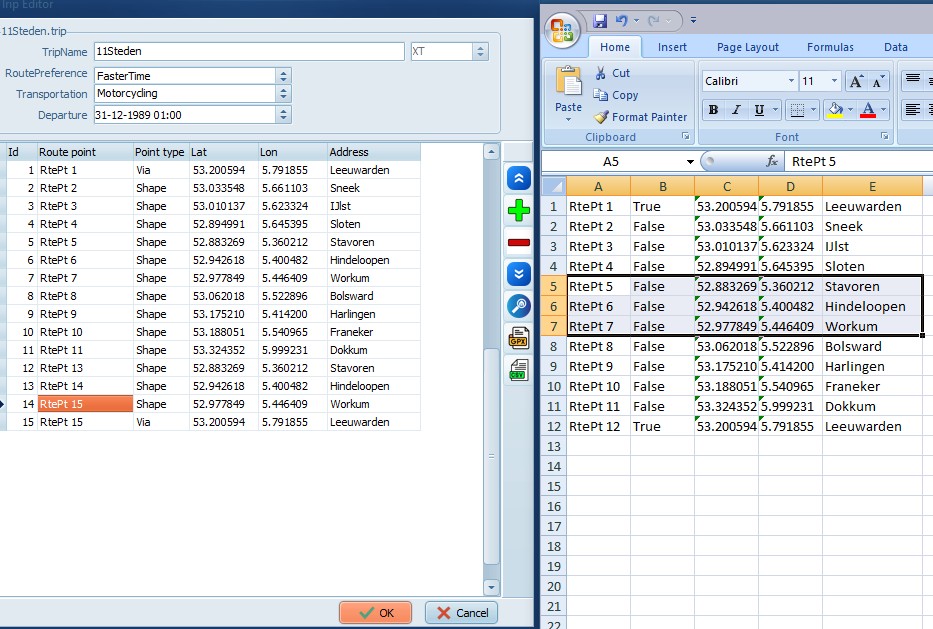Click the red minus remove route point icon
933x629 pixels.
(x=519, y=242)
